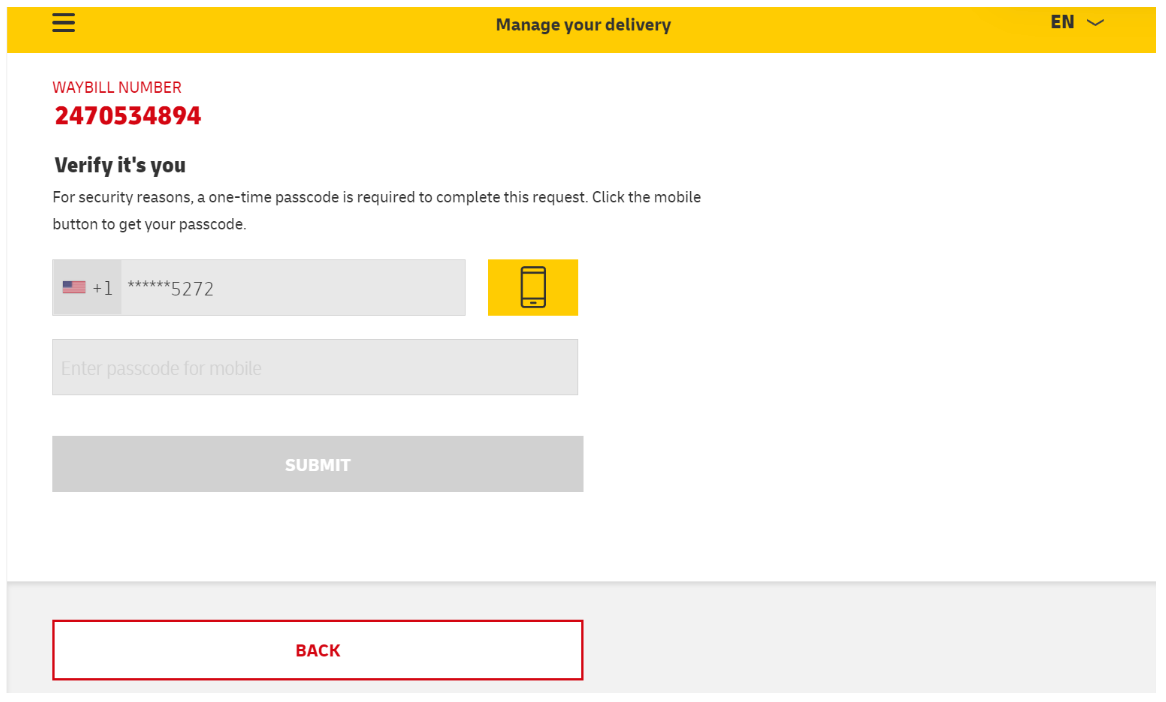This screenshot has width=1166, height=702.
Task: Go back using the BACK button
Action: (x=317, y=650)
